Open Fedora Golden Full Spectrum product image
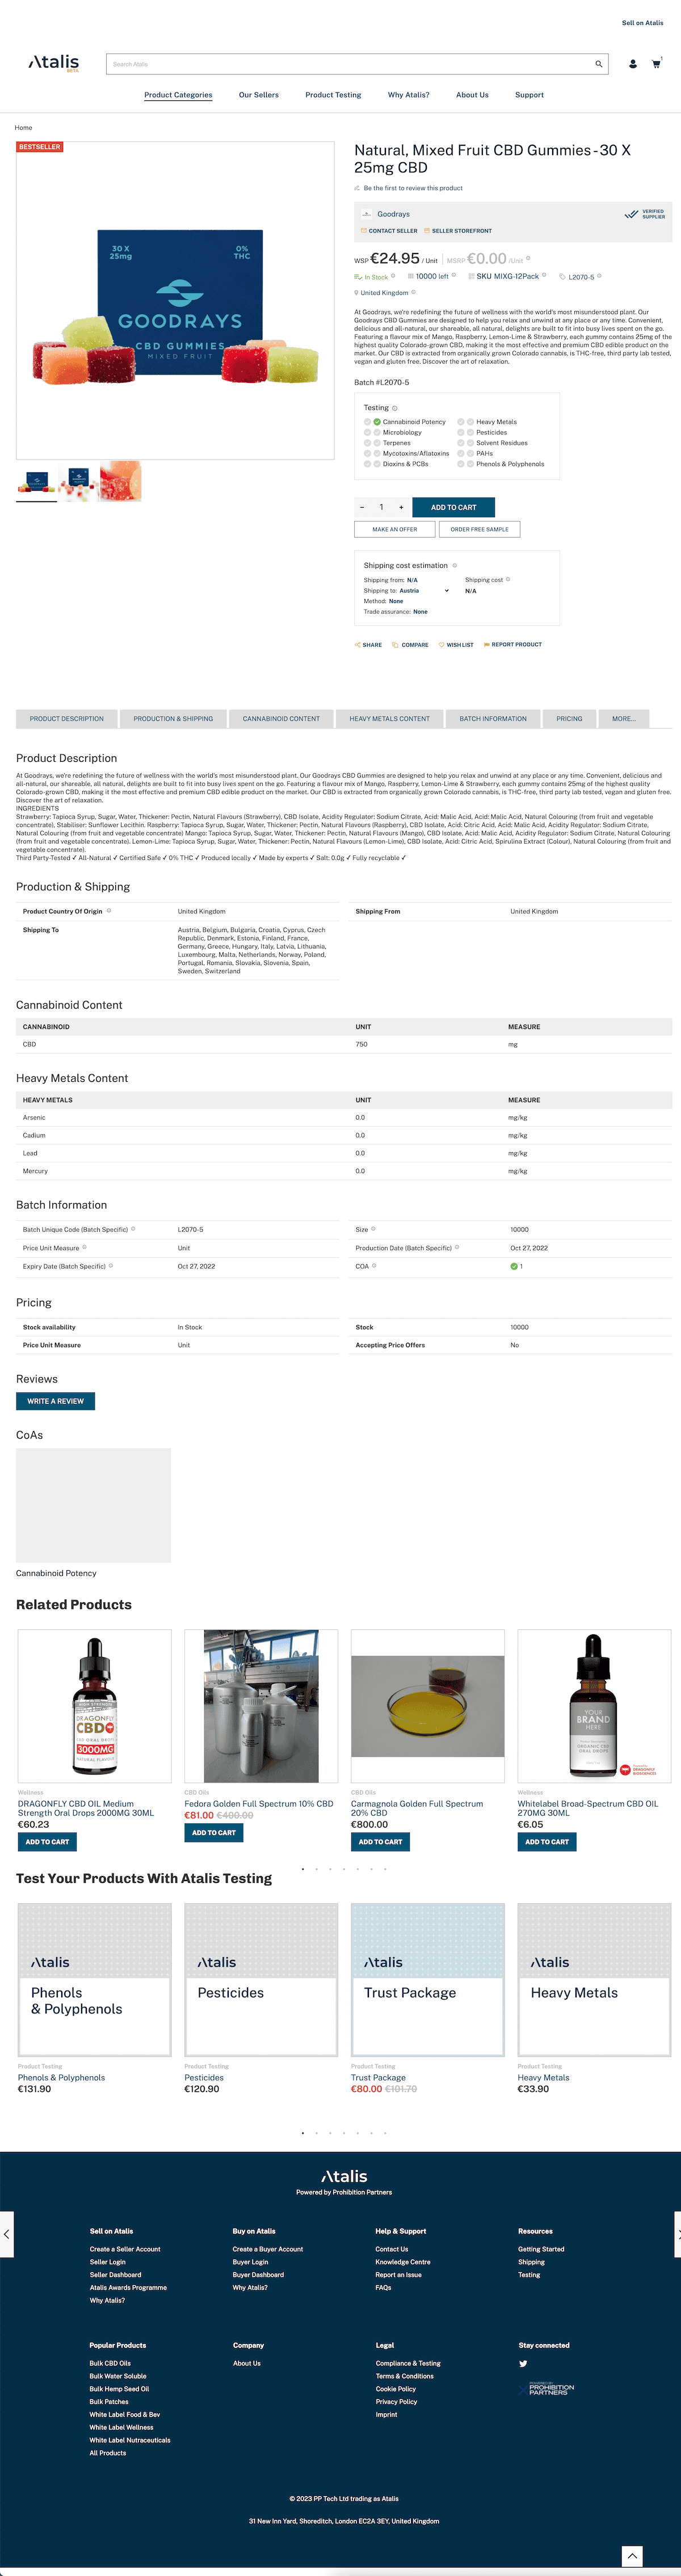 261,1706
